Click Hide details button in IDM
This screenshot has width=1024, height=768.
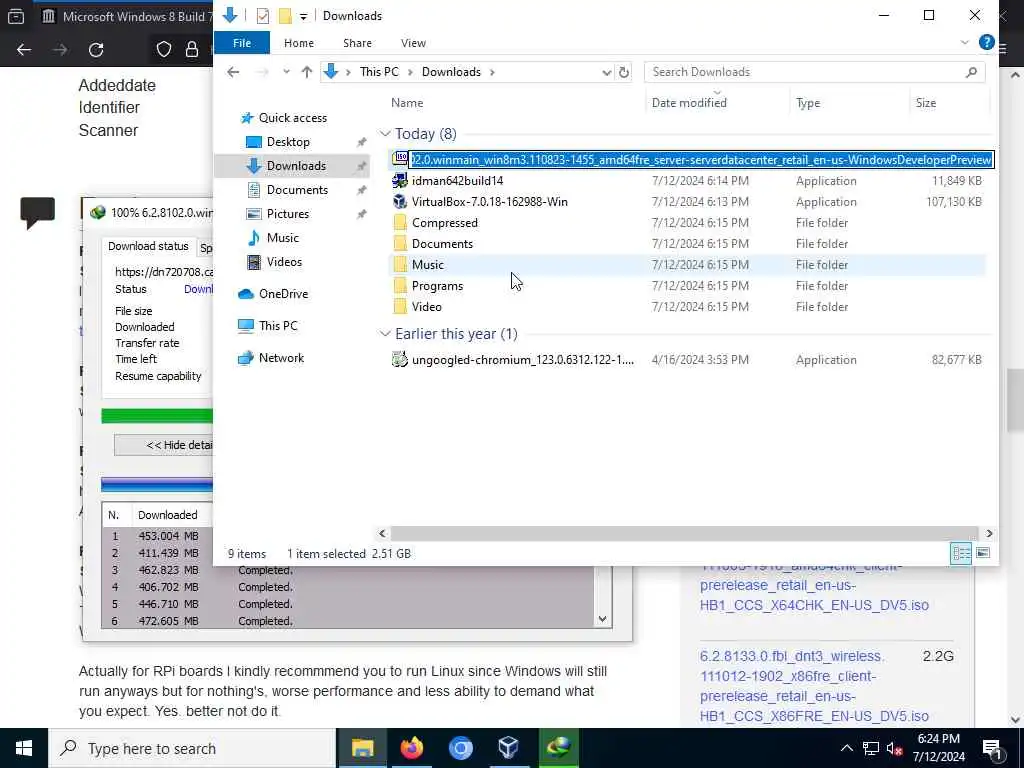[164, 445]
